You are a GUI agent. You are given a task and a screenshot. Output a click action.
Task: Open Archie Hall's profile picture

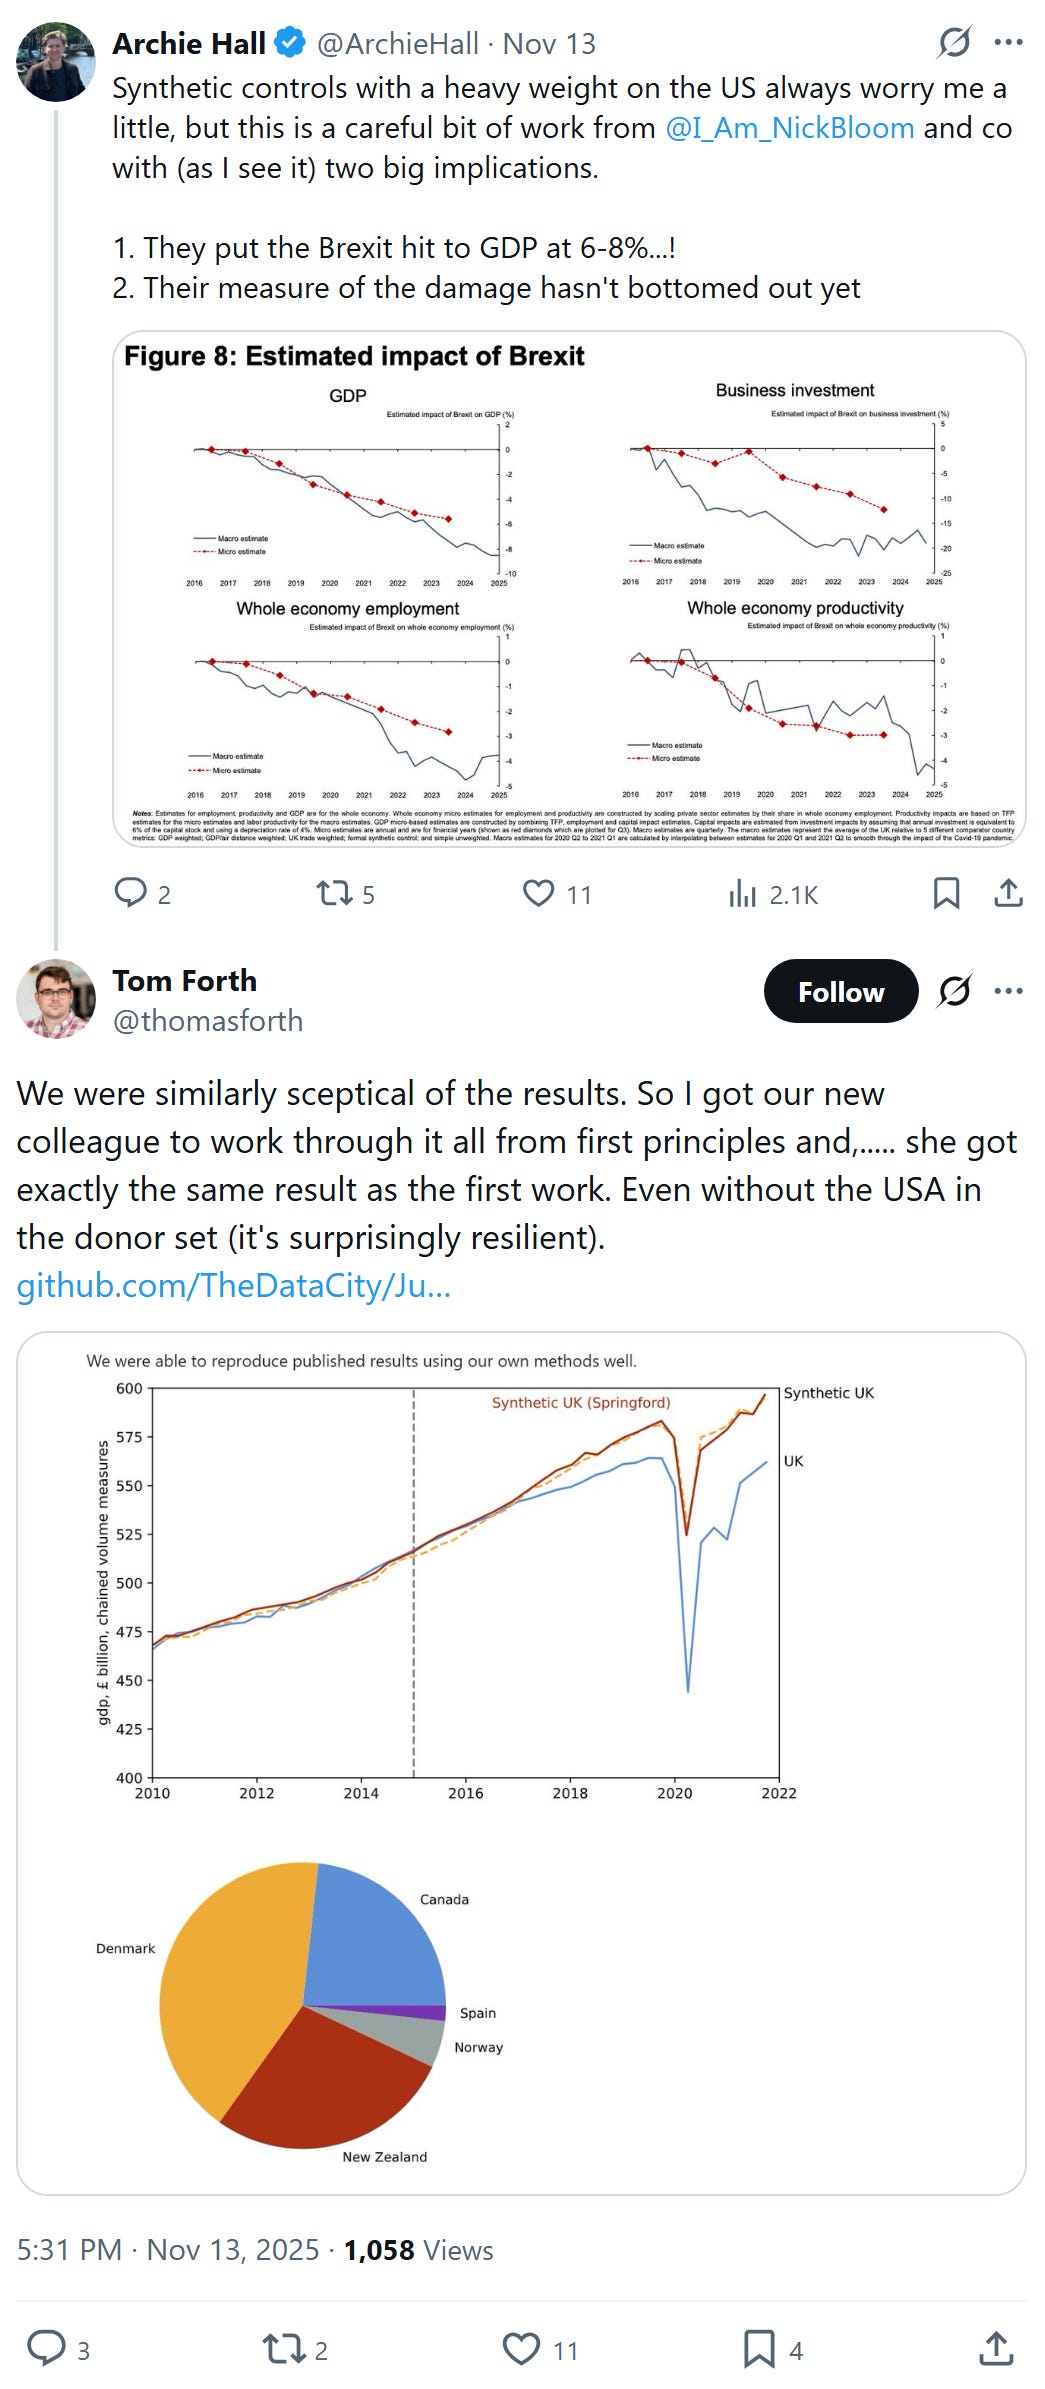coord(56,62)
